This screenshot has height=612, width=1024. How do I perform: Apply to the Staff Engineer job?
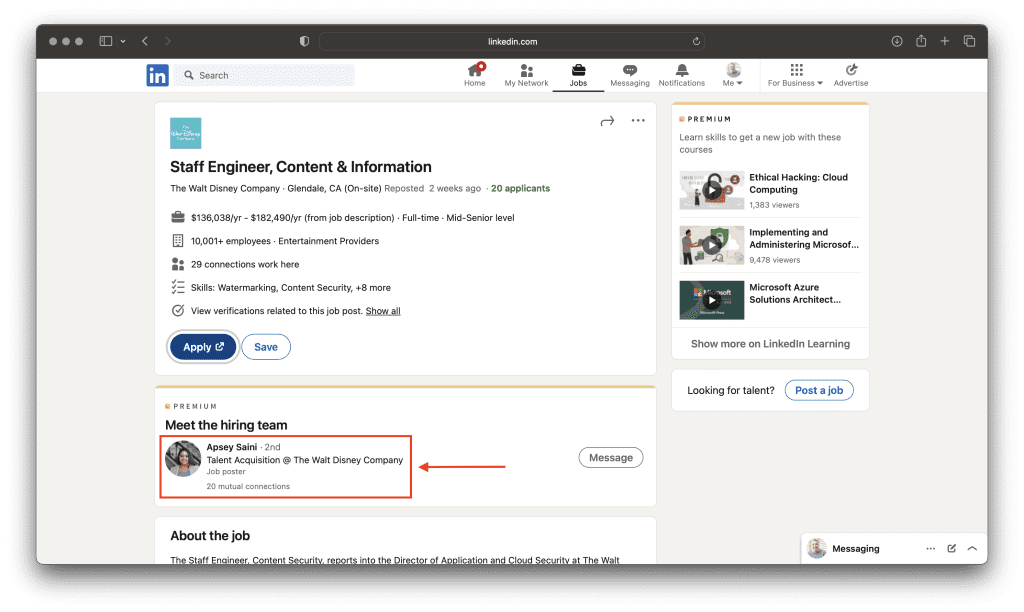[x=203, y=347]
